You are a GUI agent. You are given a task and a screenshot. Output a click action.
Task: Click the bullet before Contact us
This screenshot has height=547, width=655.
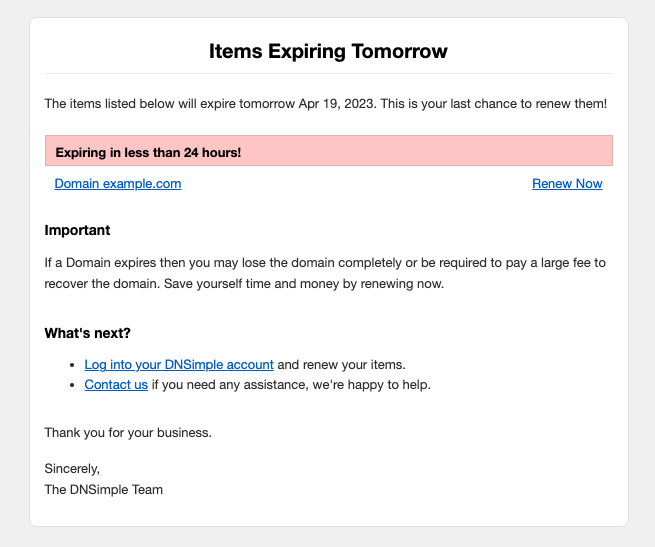tap(73, 386)
